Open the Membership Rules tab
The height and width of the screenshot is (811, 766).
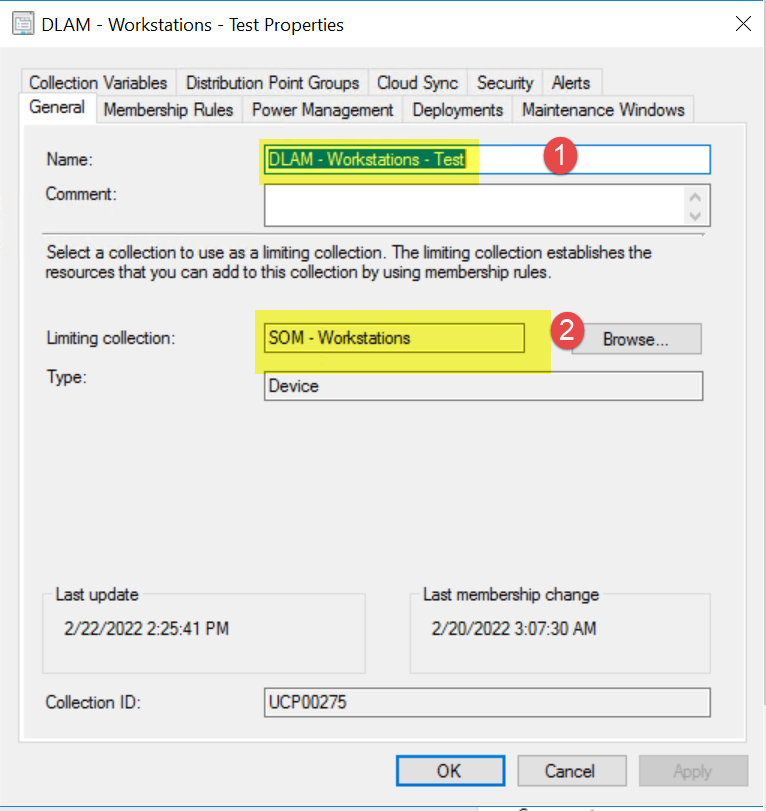(169, 110)
